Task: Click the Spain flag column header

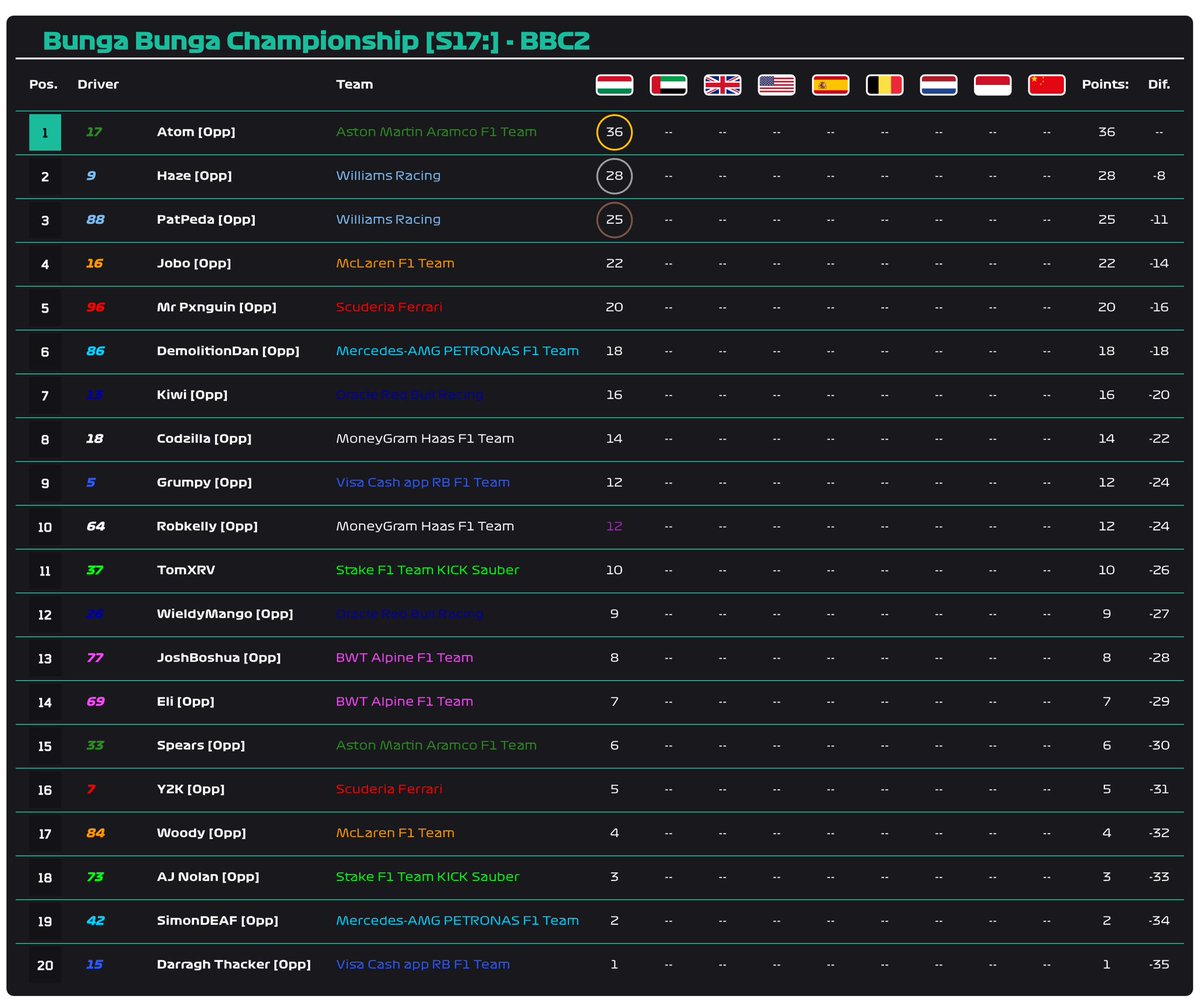Action: (x=830, y=85)
